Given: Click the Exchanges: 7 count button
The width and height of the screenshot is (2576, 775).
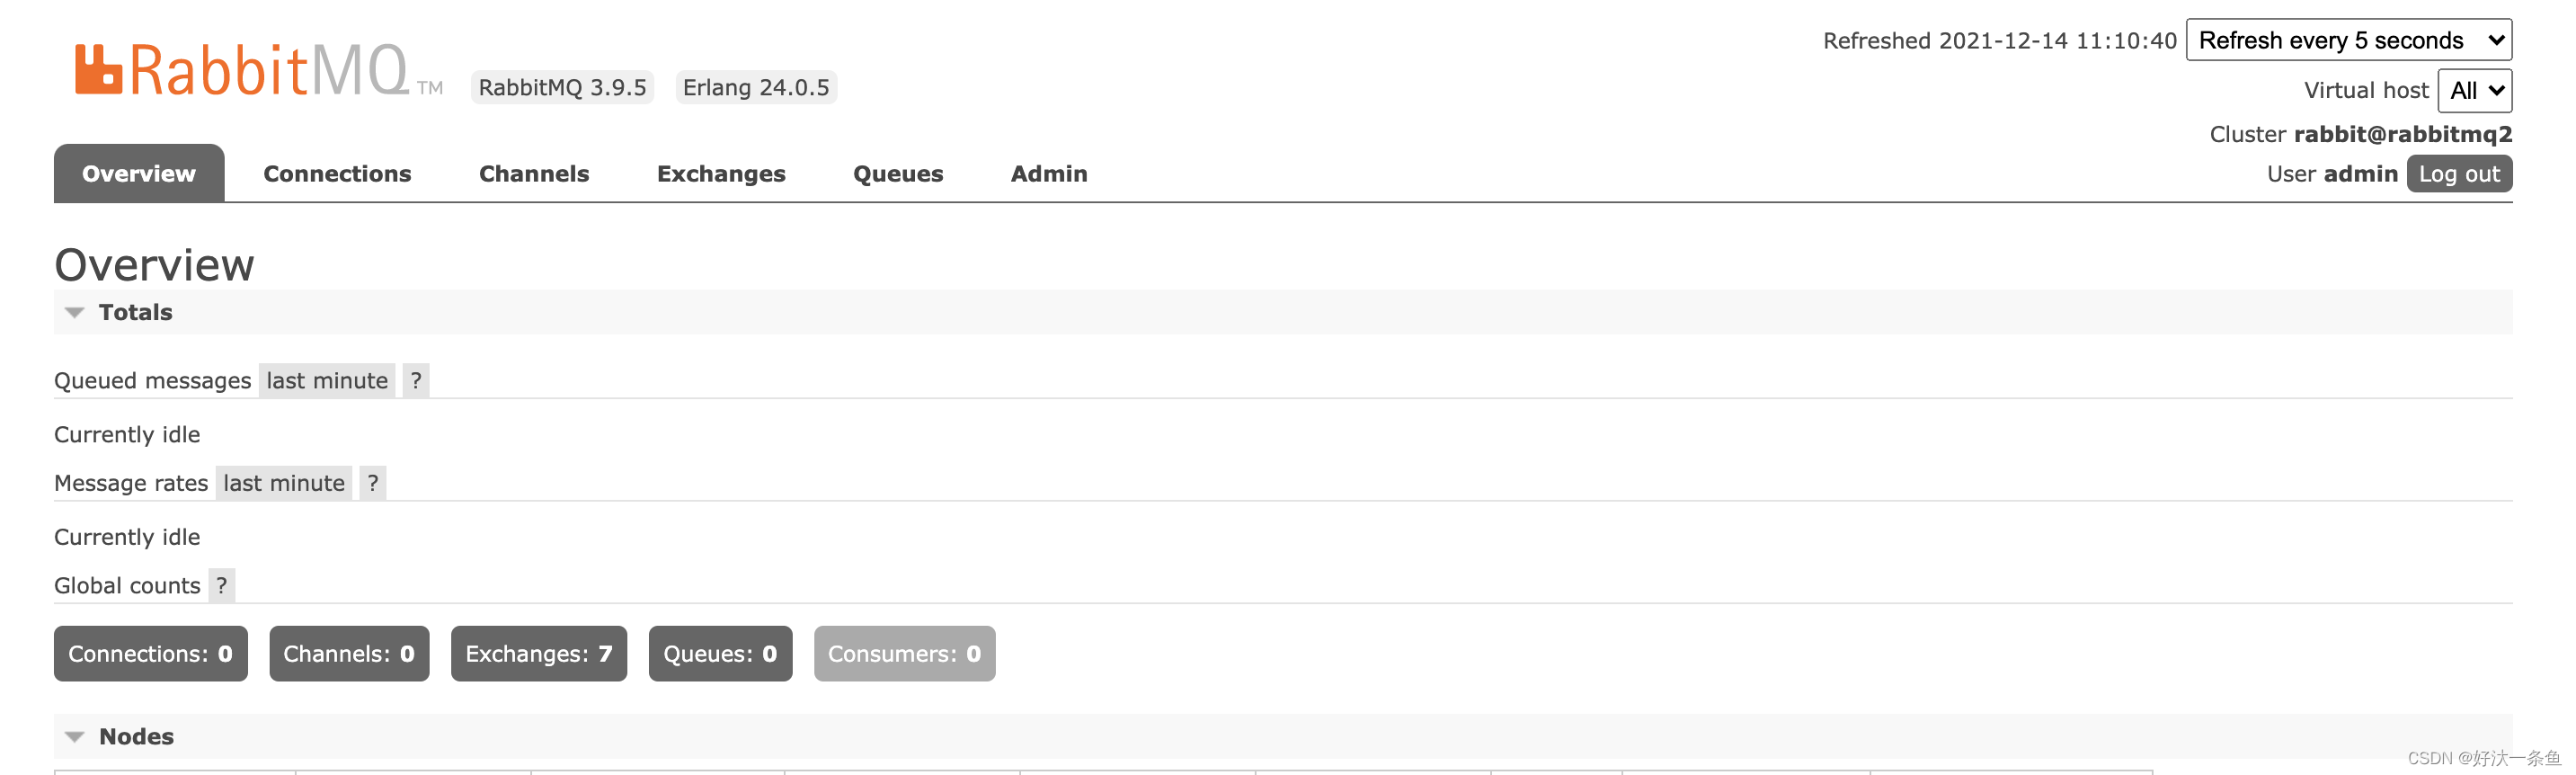Looking at the screenshot, I should (539, 654).
